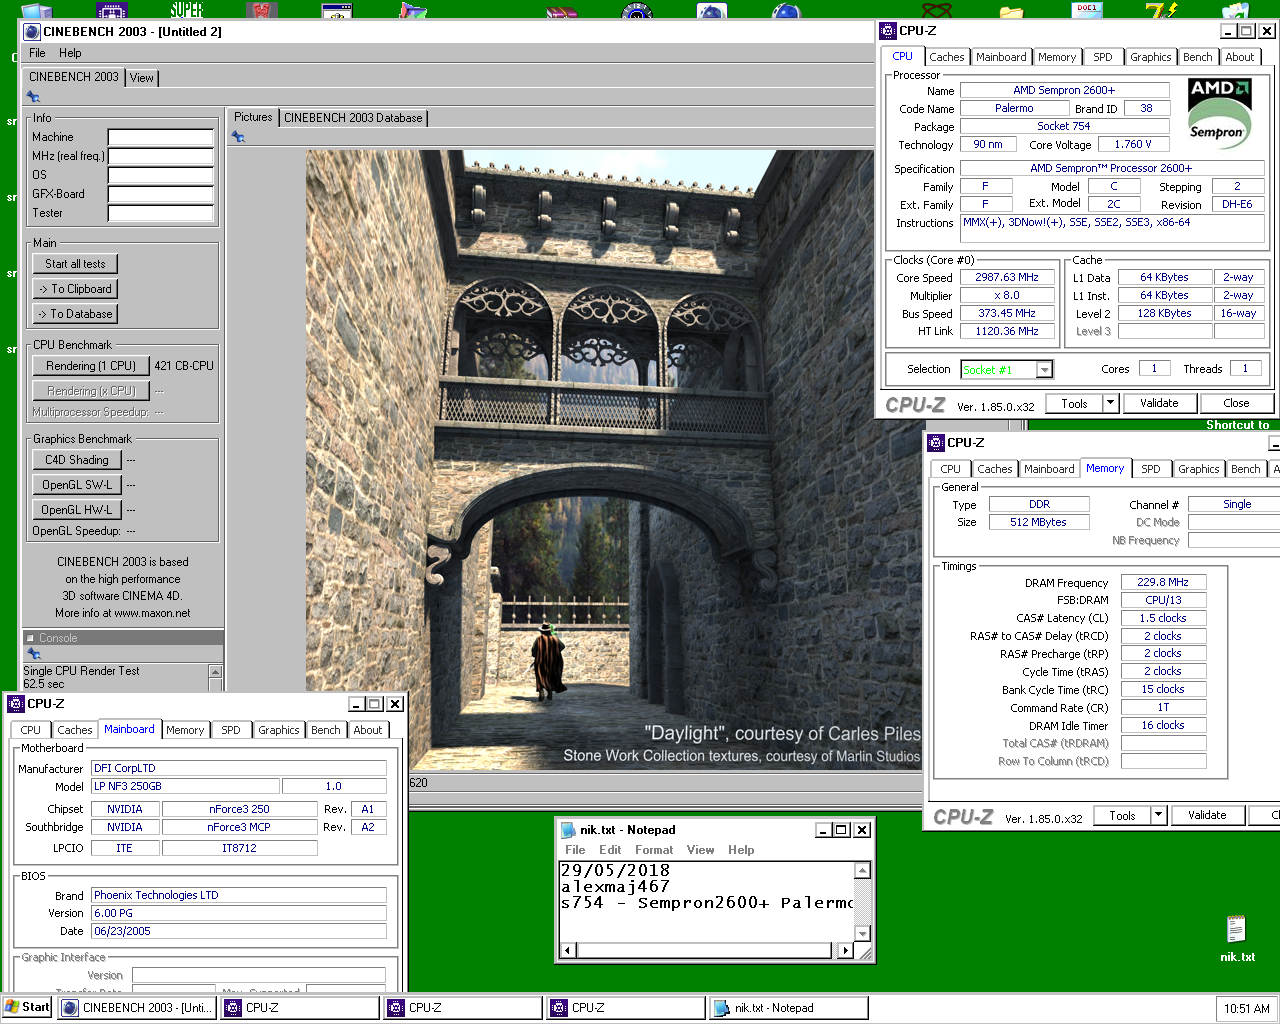
Task: Click the CPU-Z title icon in the Mainboard window
Action: (x=15, y=703)
